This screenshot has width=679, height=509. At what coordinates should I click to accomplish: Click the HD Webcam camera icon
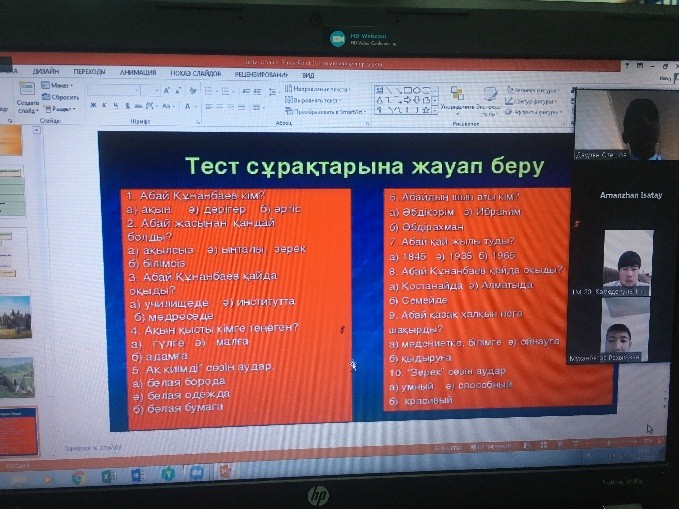click(x=337, y=38)
